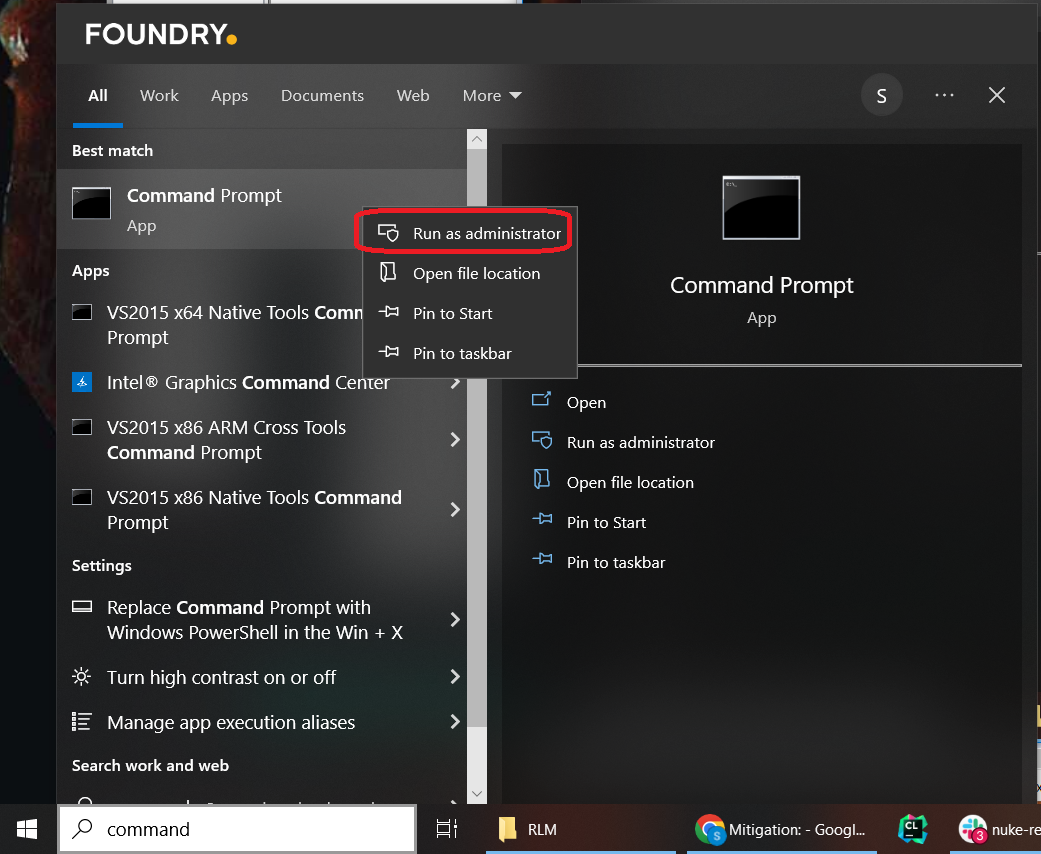Viewport: 1041px width, 854px height.
Task: Click the Open icon in right panel
Action: tap(542, 401)
